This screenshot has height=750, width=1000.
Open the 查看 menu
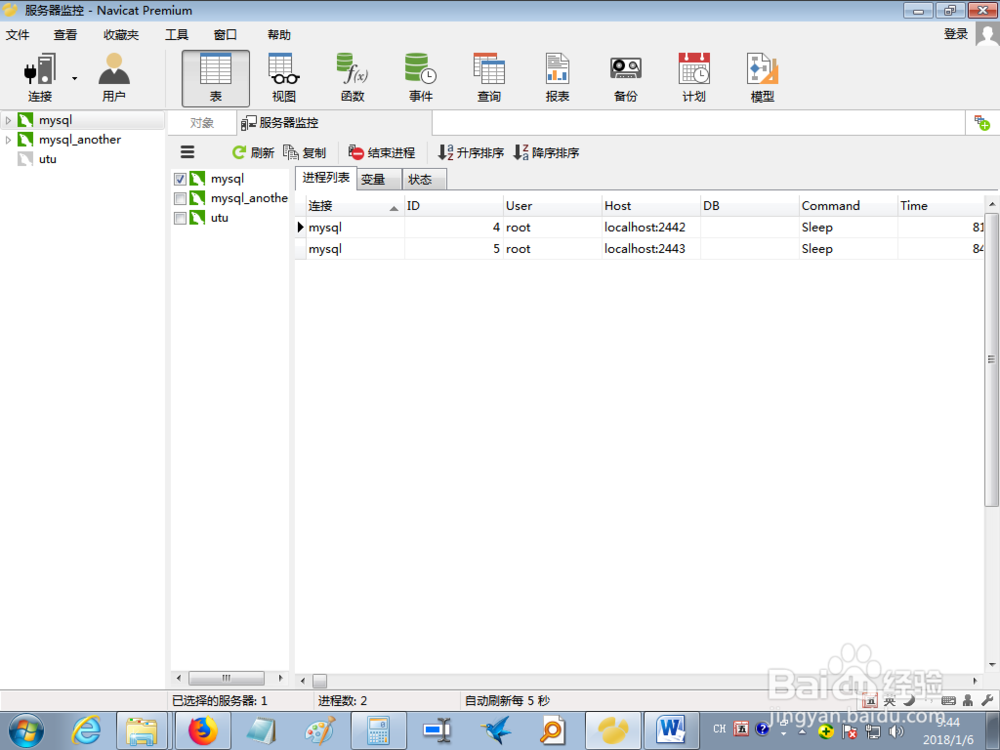point(65,34)
